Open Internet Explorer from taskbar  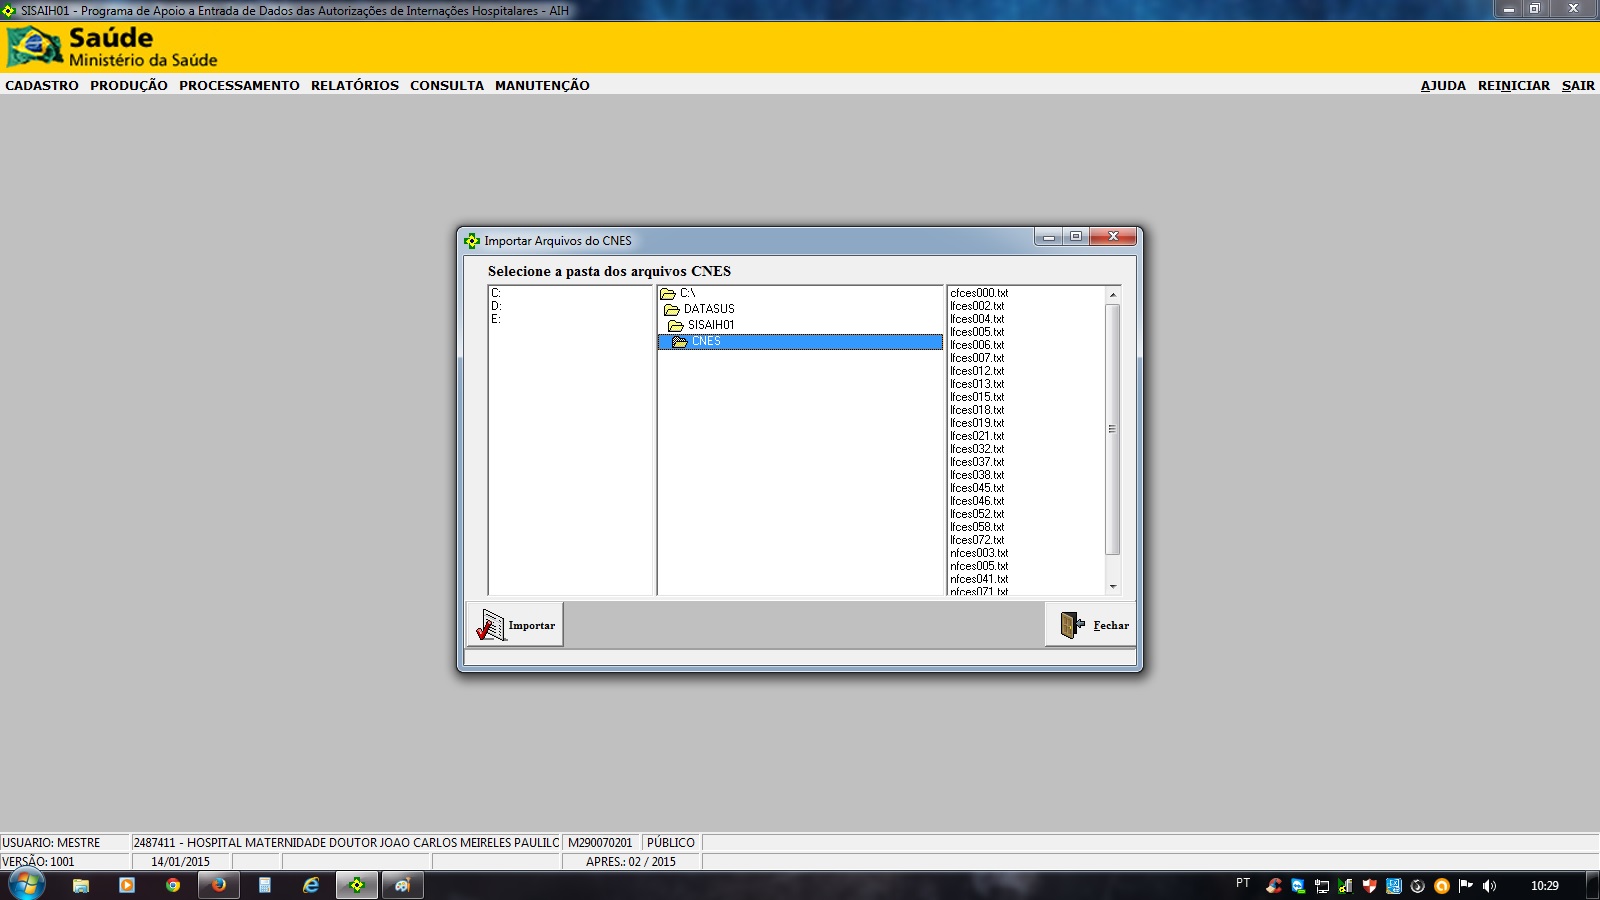click(x=311, y=885)
